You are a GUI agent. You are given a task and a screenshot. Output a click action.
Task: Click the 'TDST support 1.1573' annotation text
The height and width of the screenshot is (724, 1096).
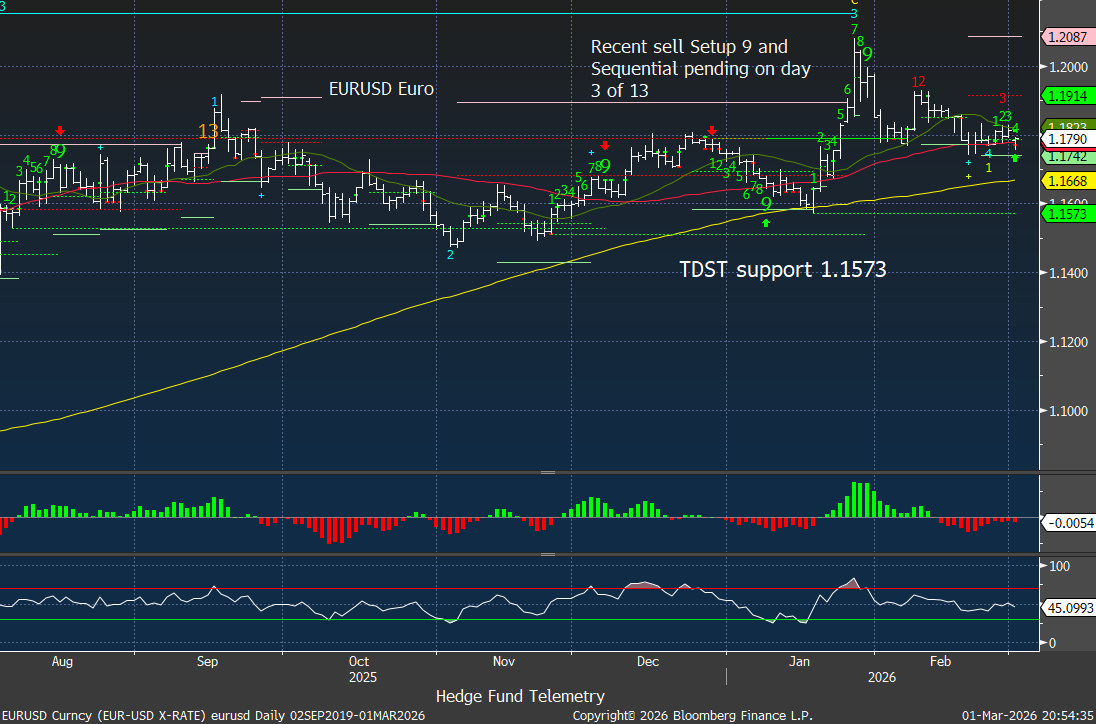(x=783, y=270)
